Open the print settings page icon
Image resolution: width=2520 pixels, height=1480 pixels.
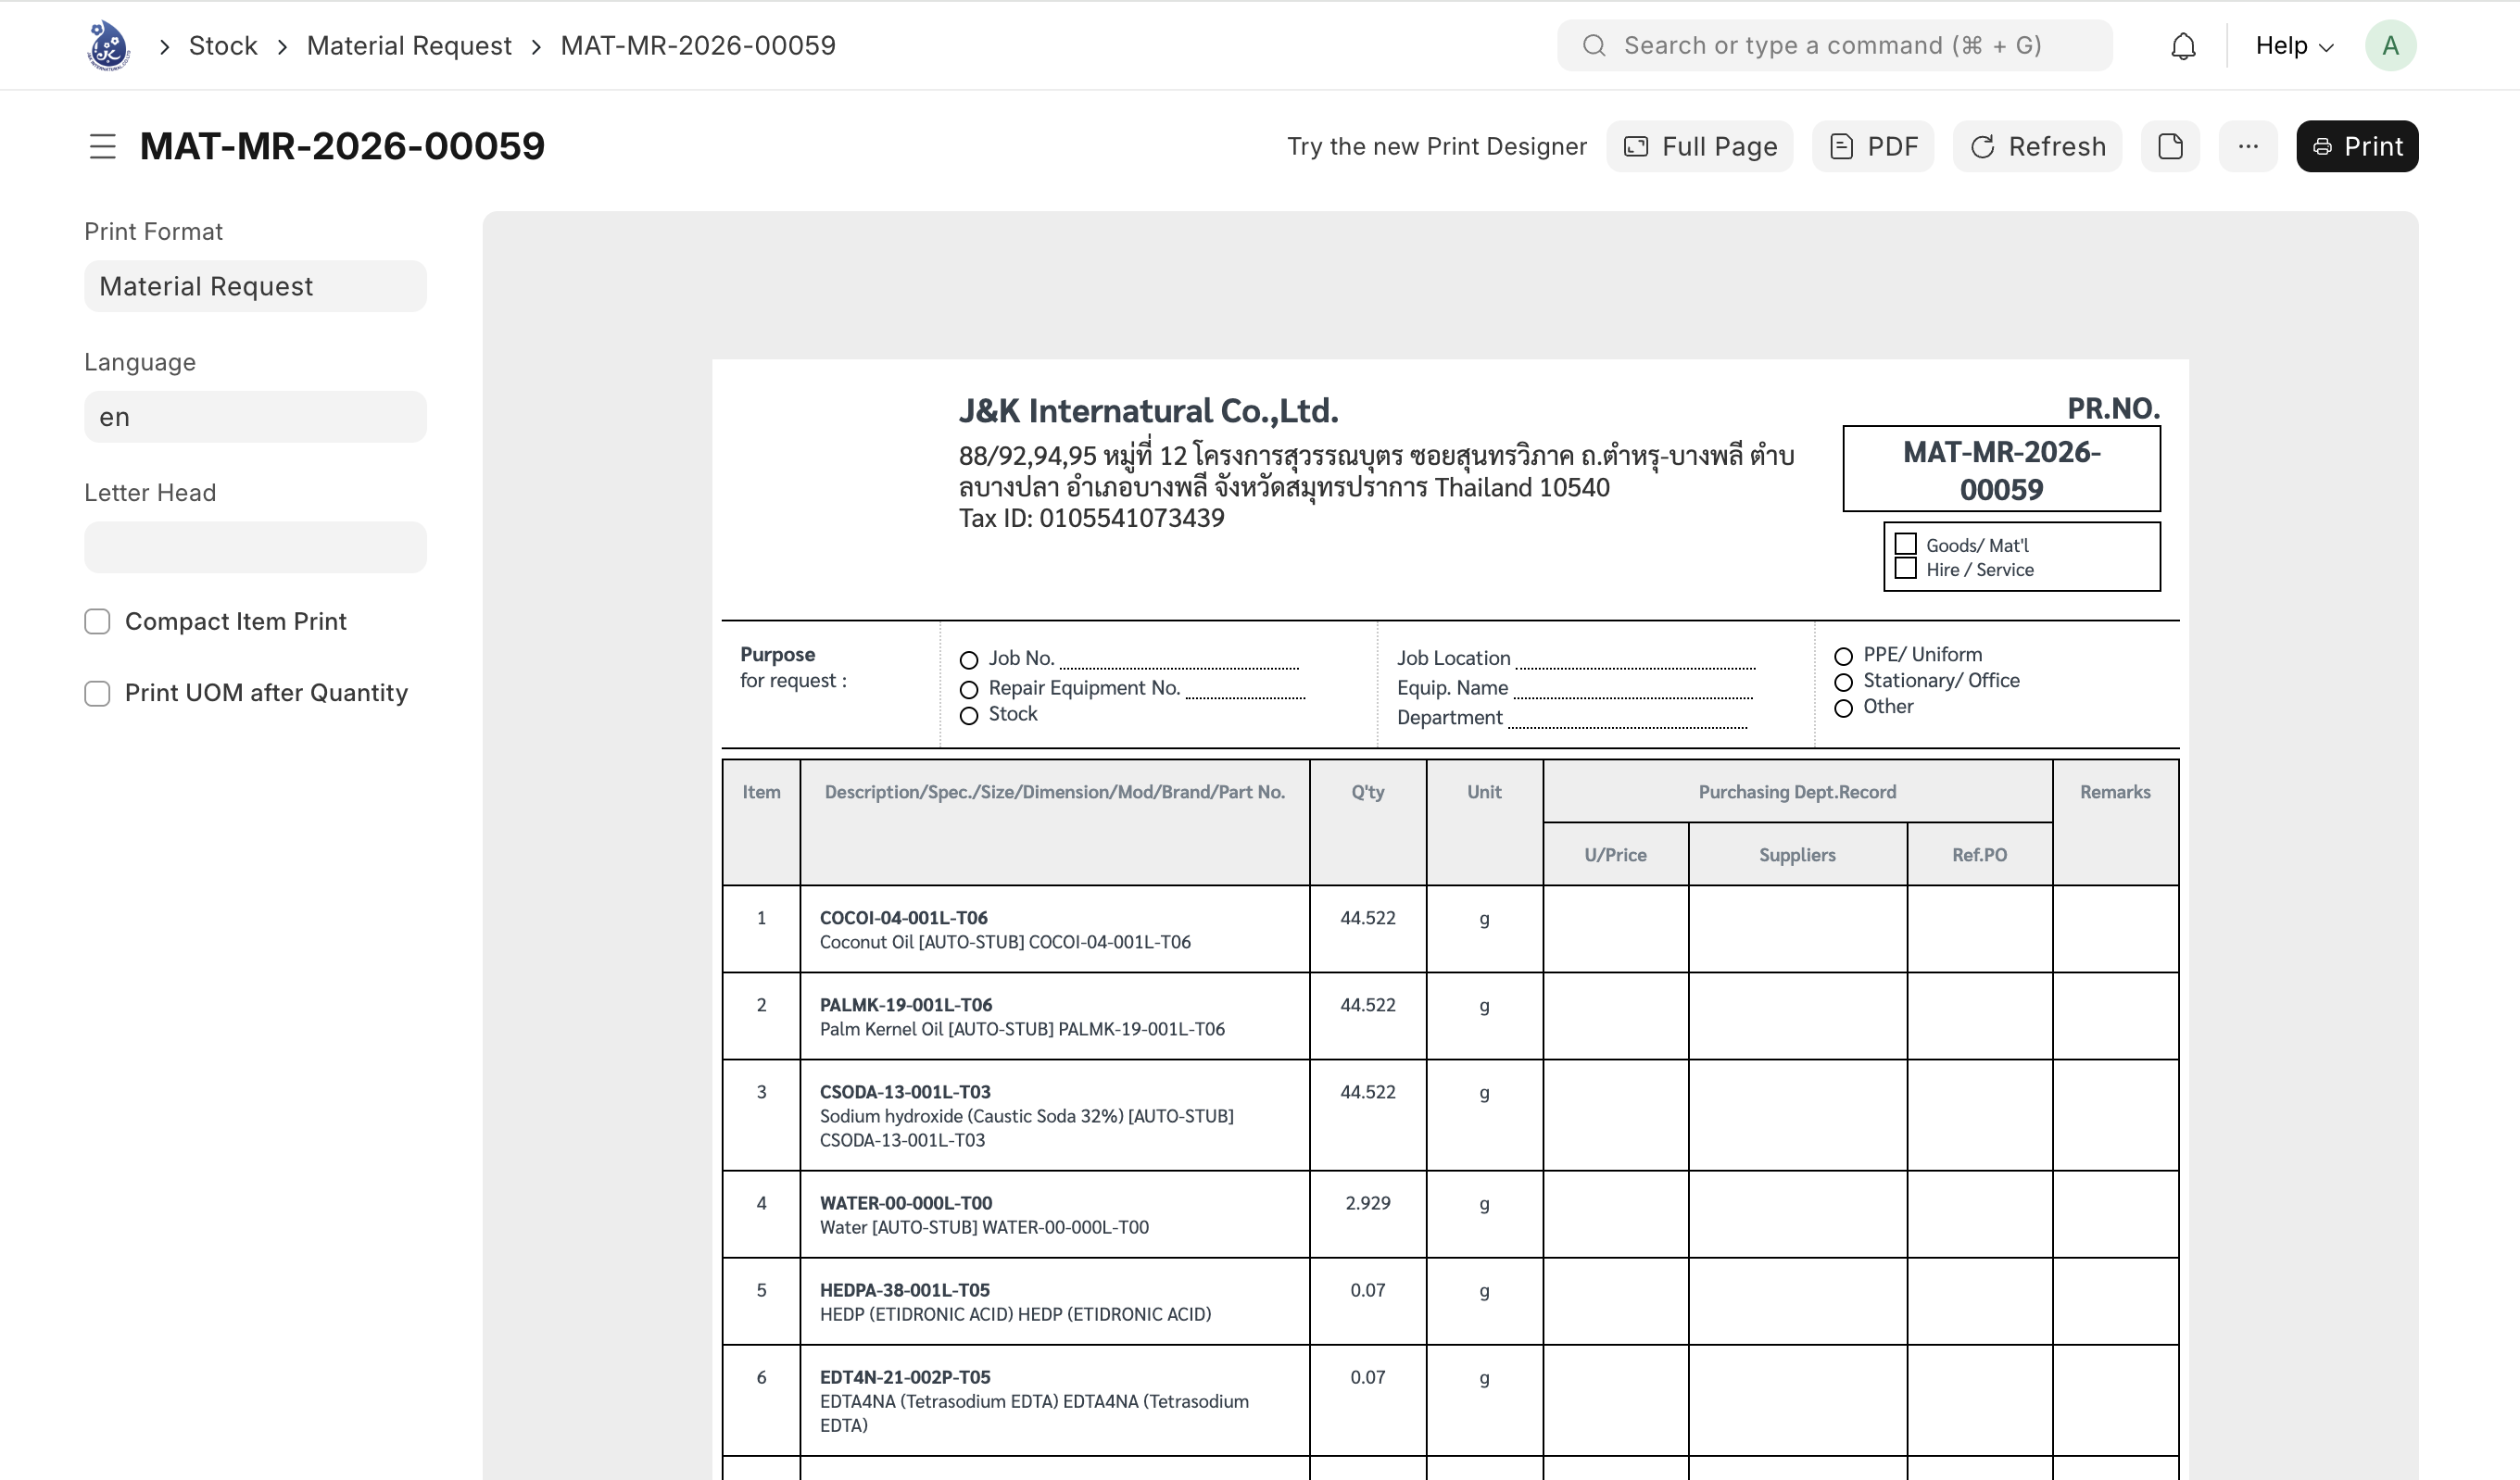point(2170,146)
